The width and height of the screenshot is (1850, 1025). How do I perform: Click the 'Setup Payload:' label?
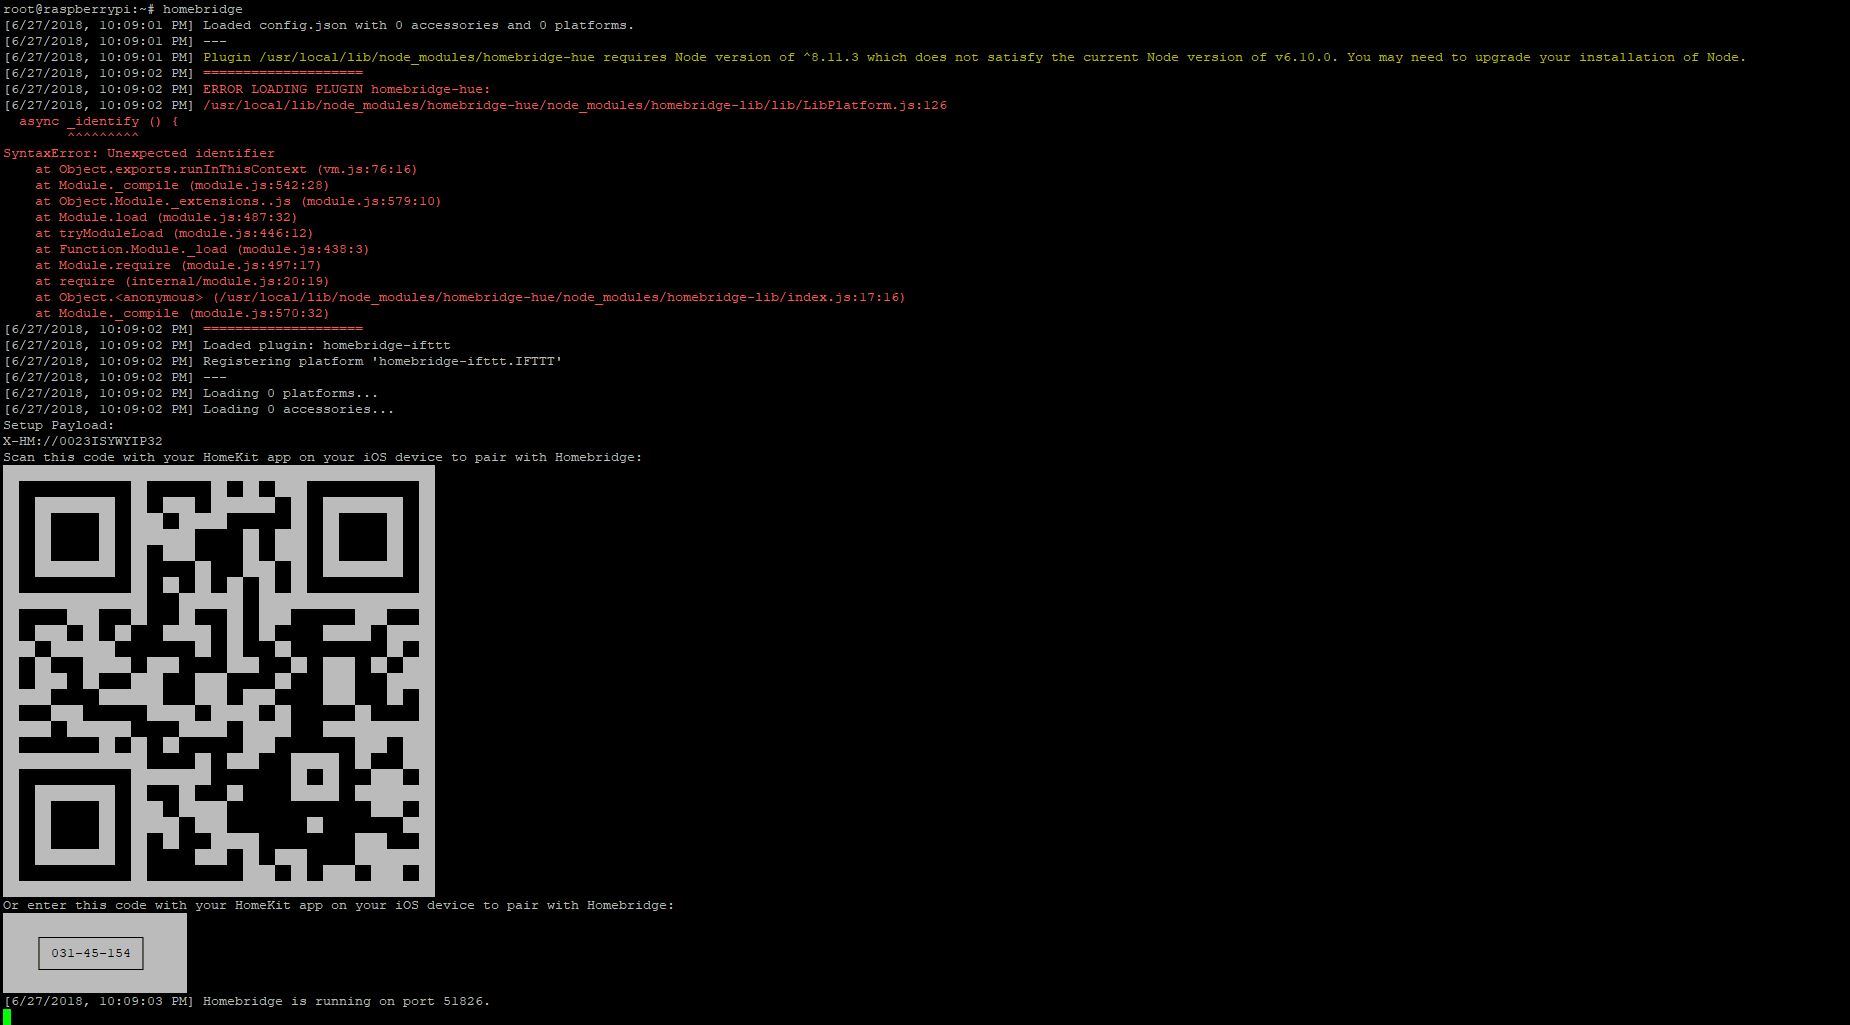[x=59, y=425]
